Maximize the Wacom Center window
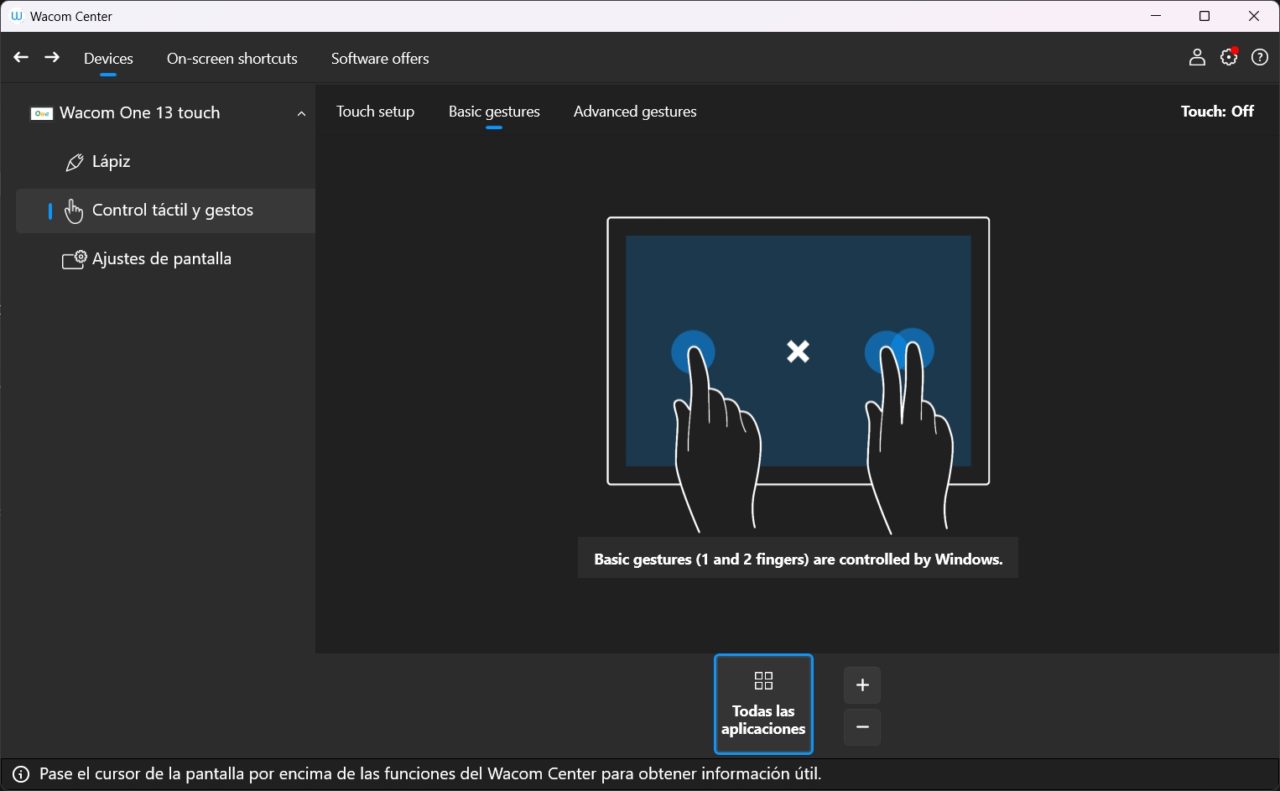 [x=1204, y=16]
